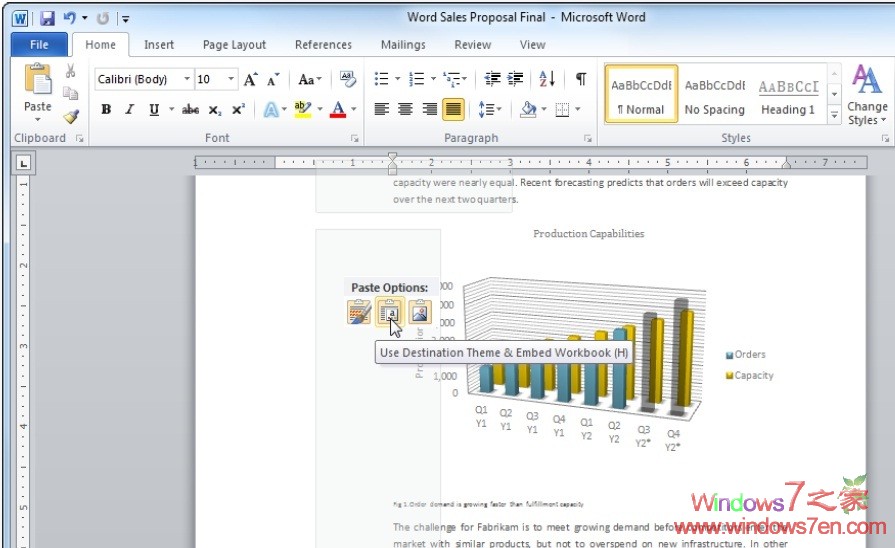Click the red Font Color button
This screenshot has width=895, height=548.
(338, 110)
